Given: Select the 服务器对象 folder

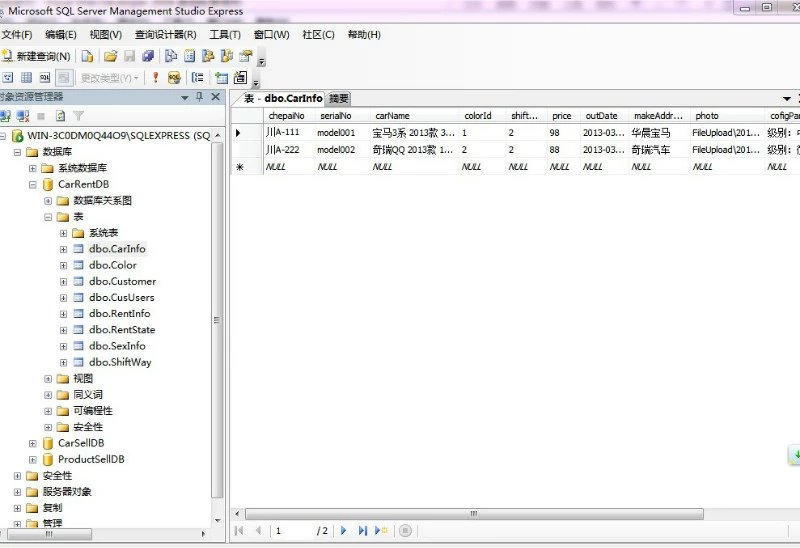Looking at the screenshot, I should (67, 492).
